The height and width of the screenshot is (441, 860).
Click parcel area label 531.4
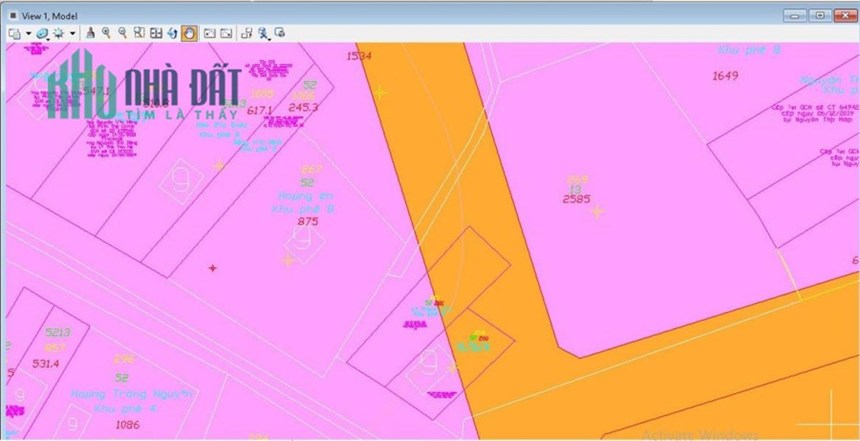pyautogui.click(x=46, y=364)
